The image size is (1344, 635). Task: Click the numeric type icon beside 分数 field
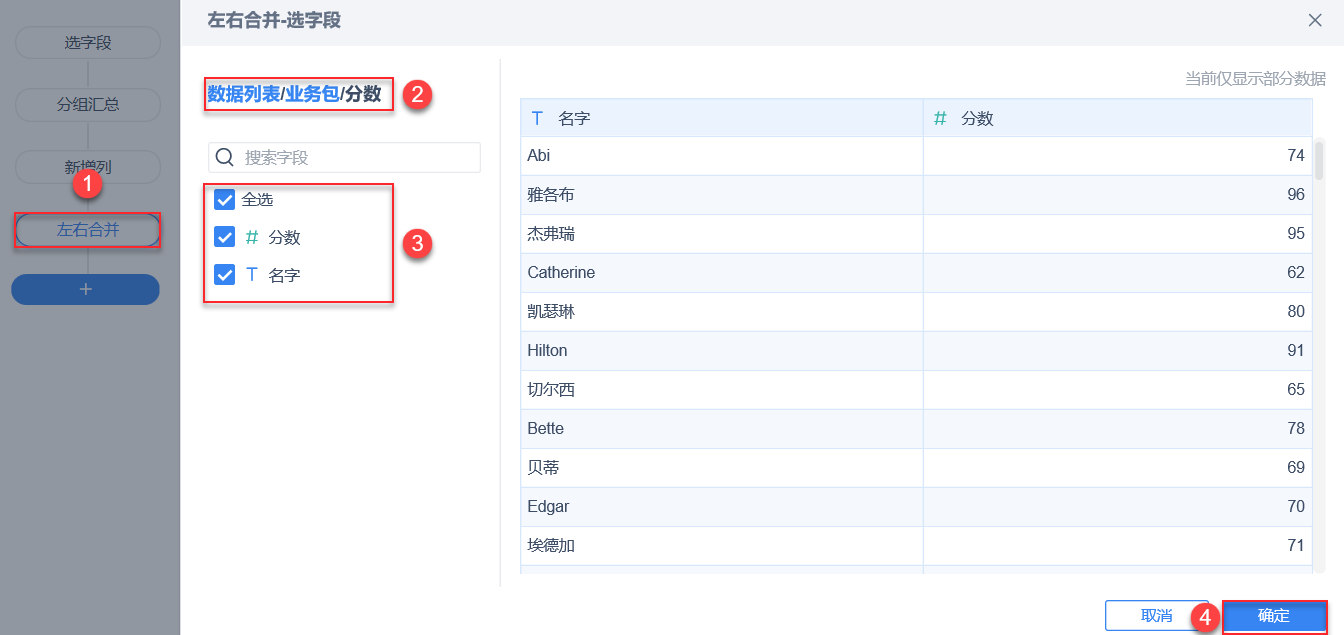click(x=252, y=237)
